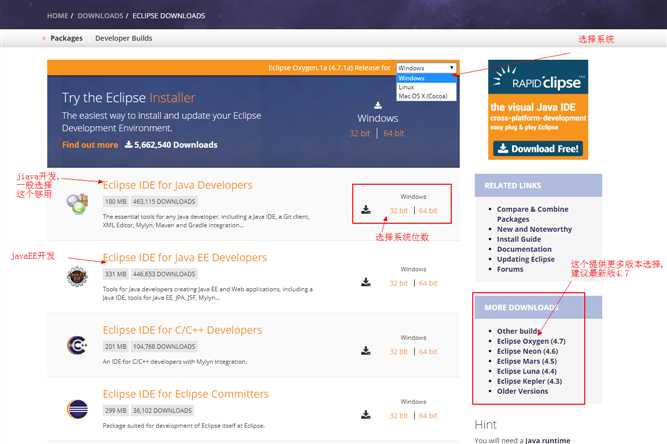This screenshot has width=667, height=444.
Task: Click ECLIPSE DOWNLOADS breadcrumb item
Action: pyautogui.click(x=169, y=16)
